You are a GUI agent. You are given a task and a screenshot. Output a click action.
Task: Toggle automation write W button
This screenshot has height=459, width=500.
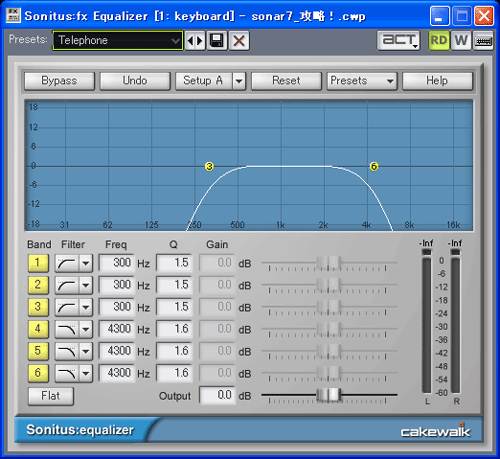point(461,41)
